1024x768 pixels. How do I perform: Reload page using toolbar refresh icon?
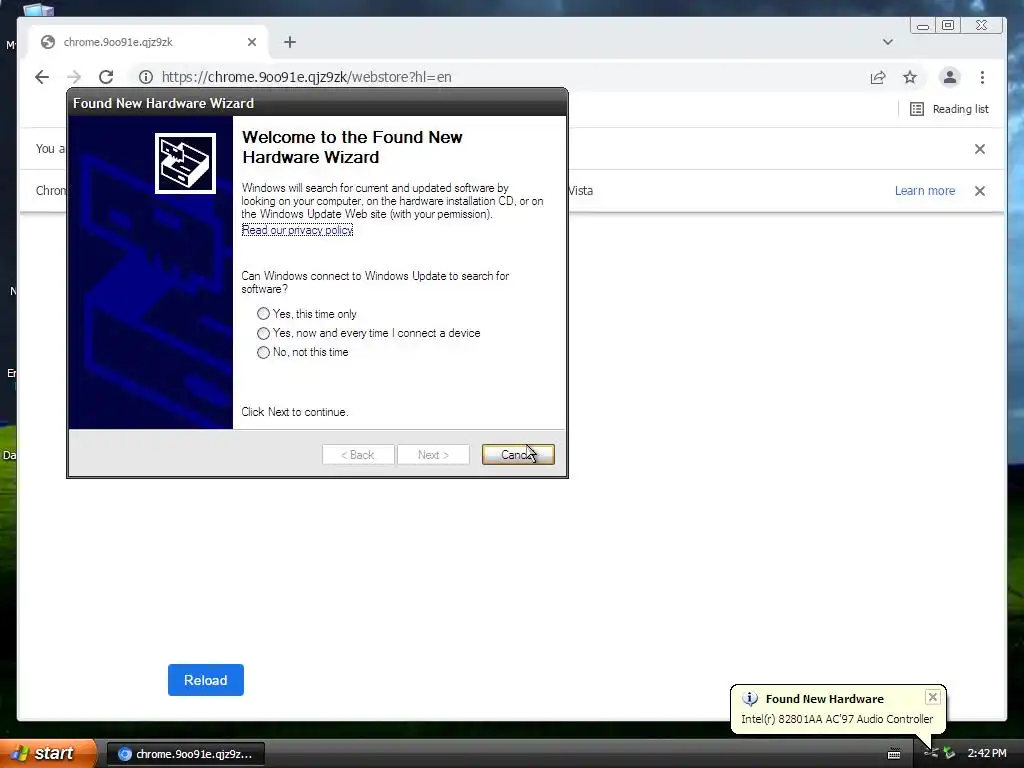(x=106, y=77)
